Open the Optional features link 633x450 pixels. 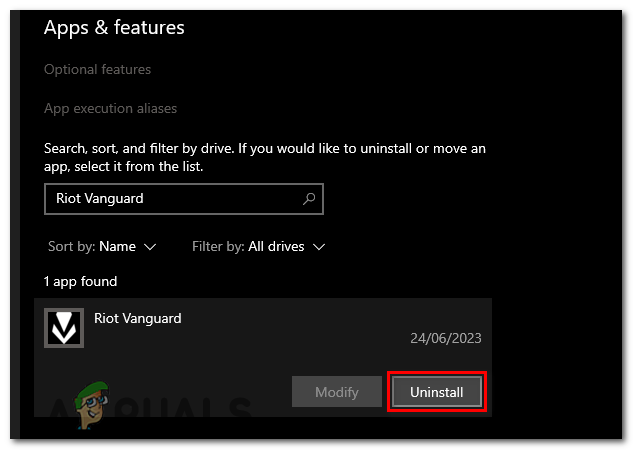[x=97, y=69]
